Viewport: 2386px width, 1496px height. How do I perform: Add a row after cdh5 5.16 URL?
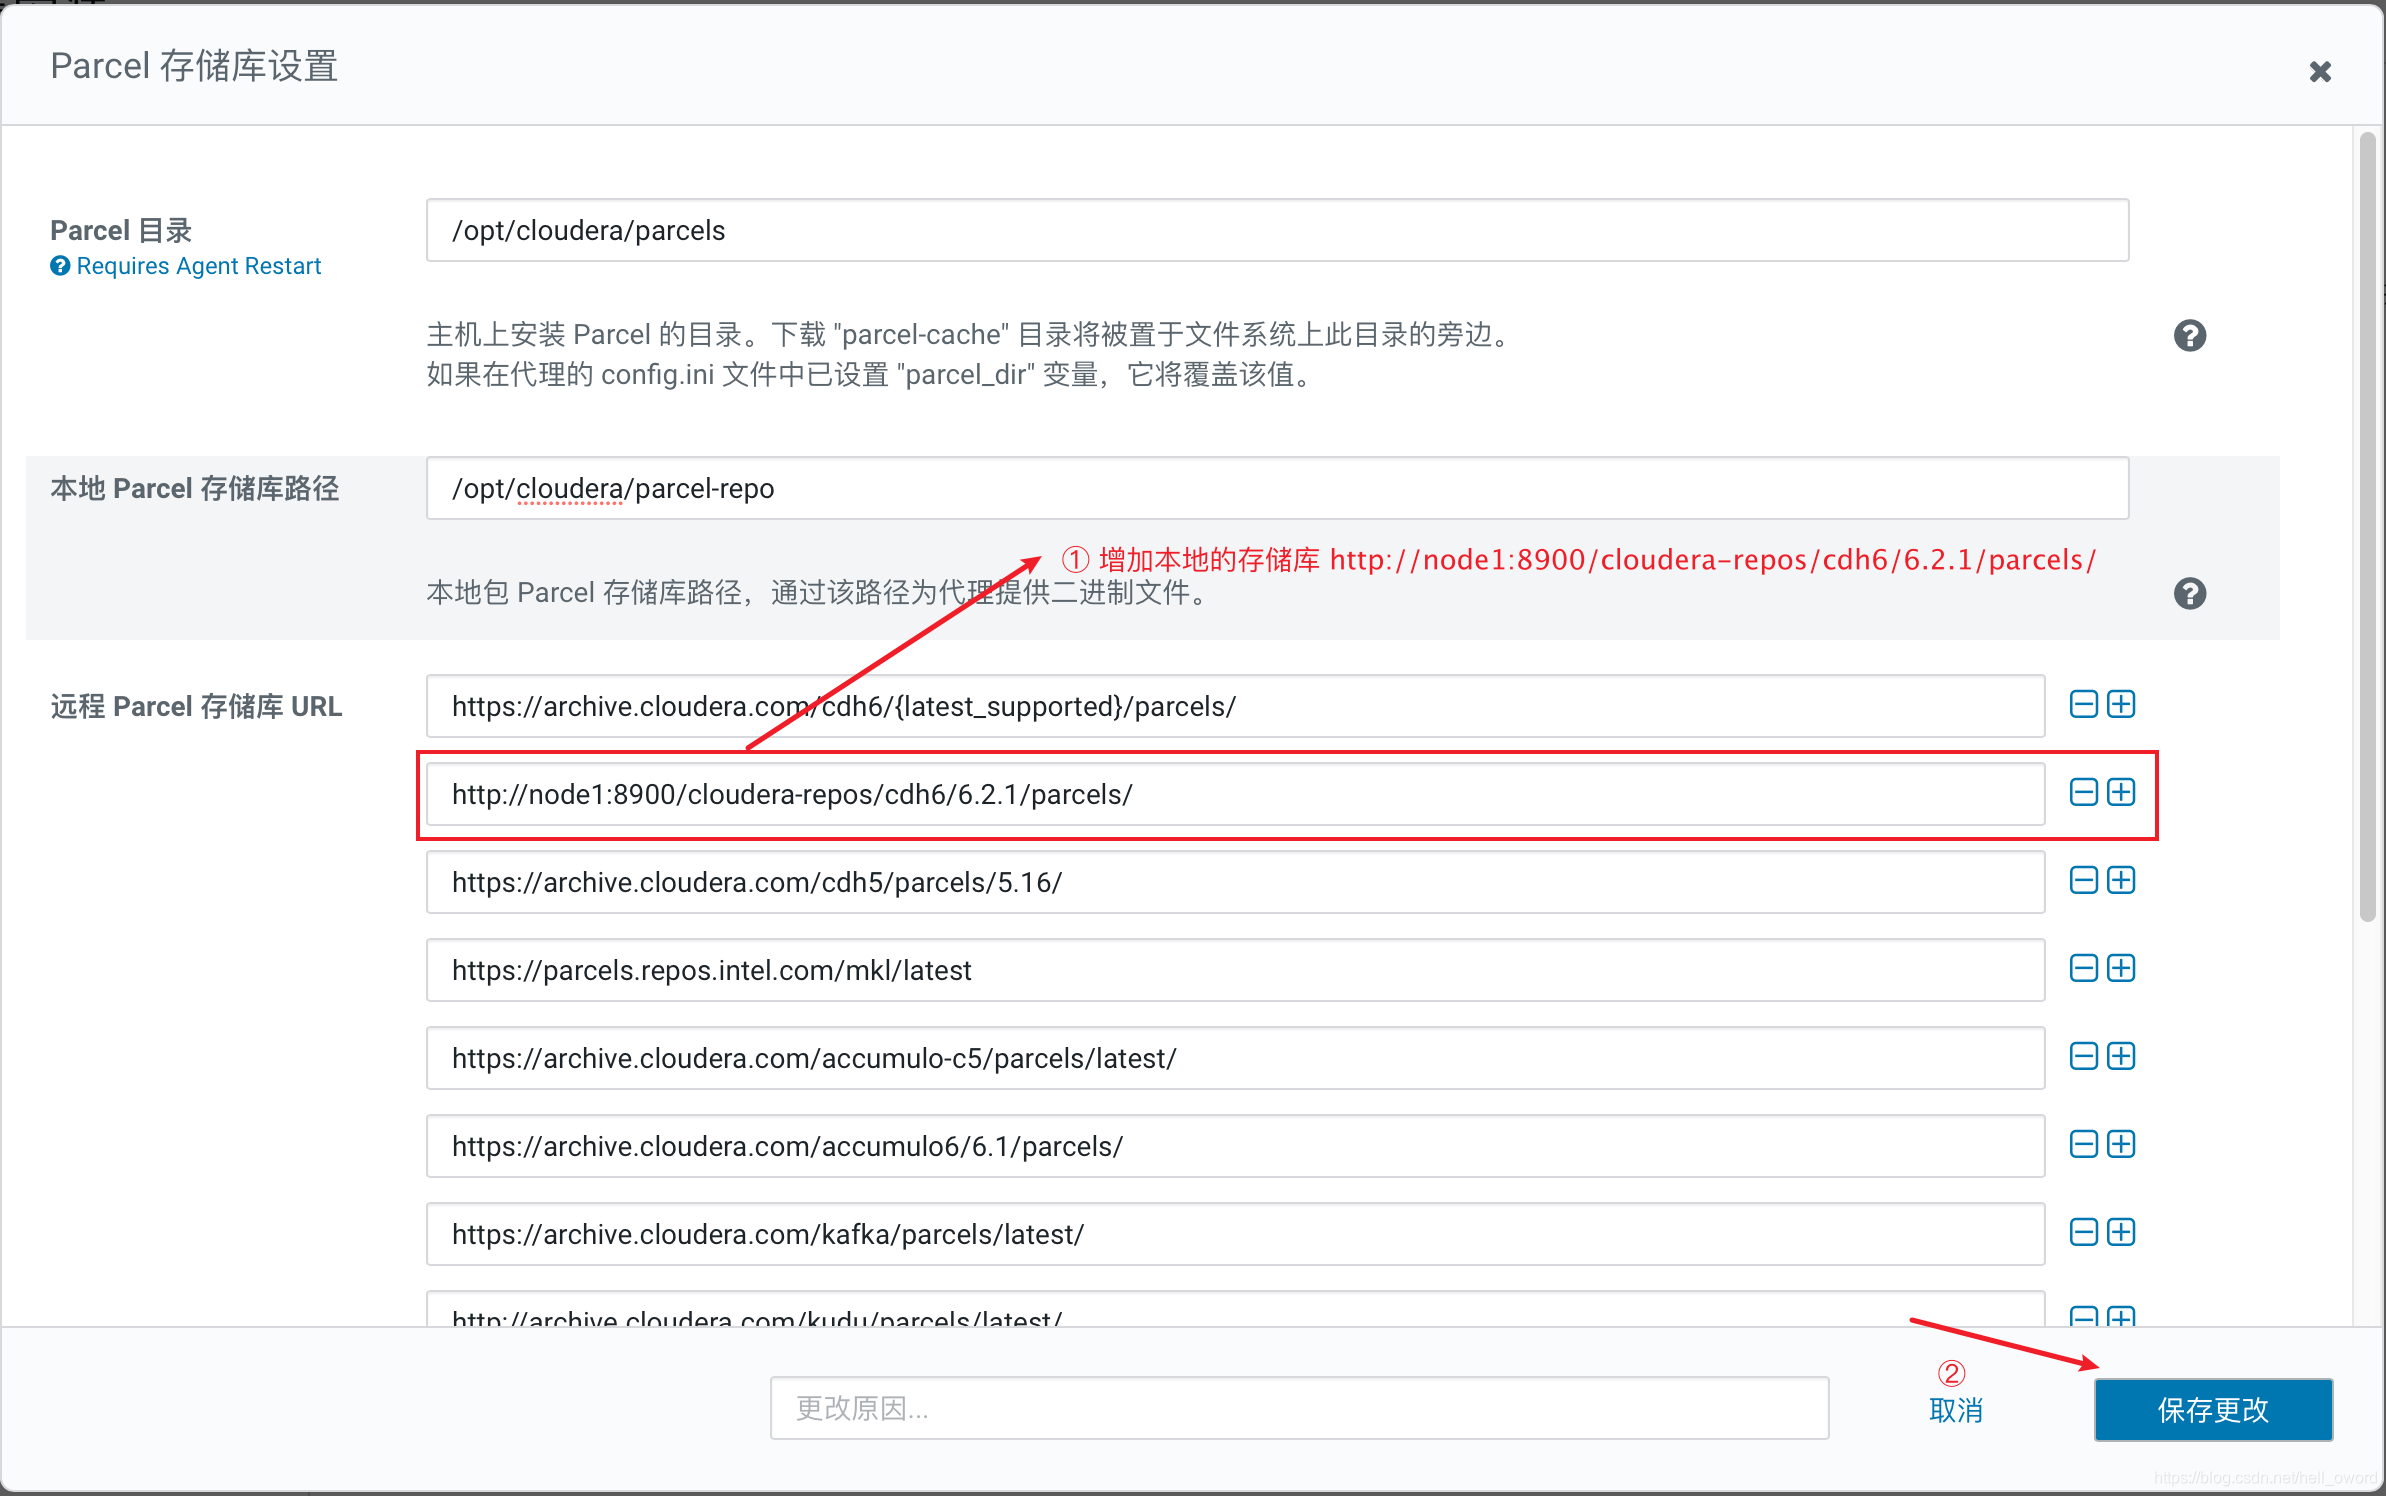coord(2121,880)
